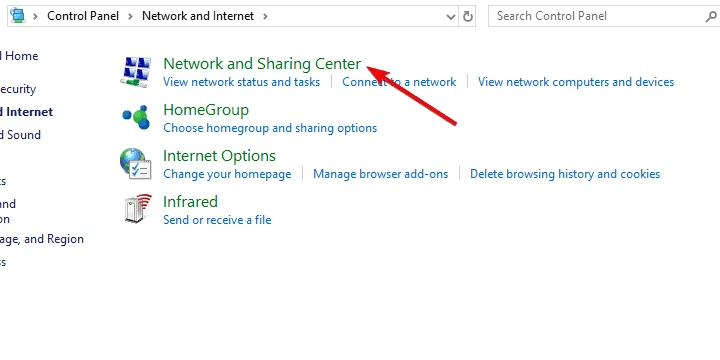Expand the chevron before Control Panel breadcrumb
This screenshot has width=720, height=360.
(35, 17)
